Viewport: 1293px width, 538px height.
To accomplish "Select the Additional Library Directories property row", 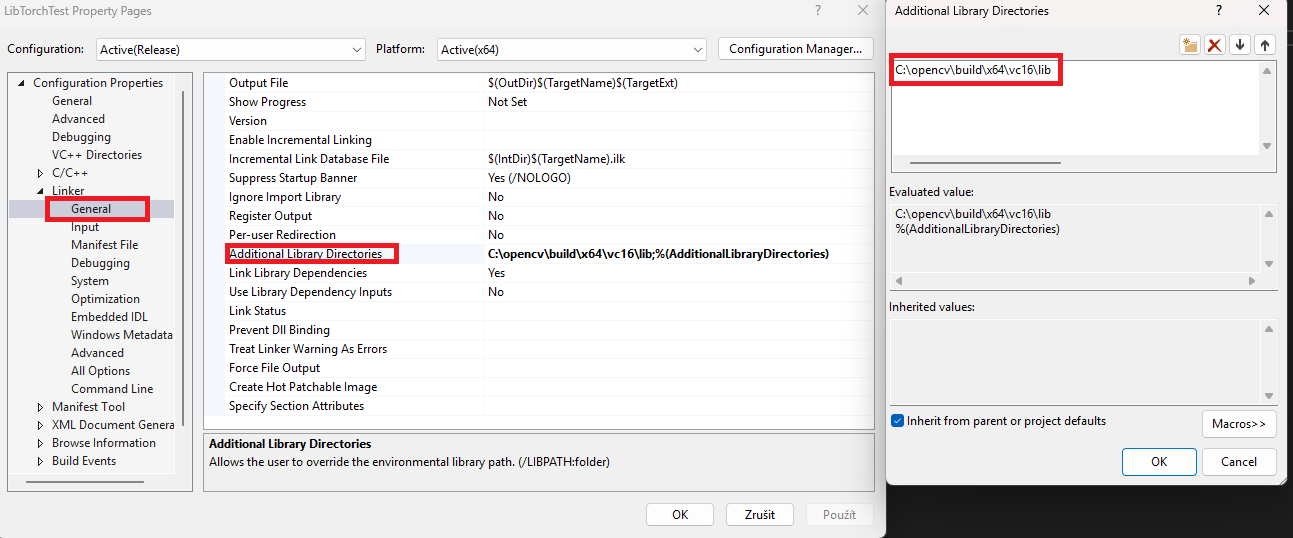I will click(x=539, y=254).
